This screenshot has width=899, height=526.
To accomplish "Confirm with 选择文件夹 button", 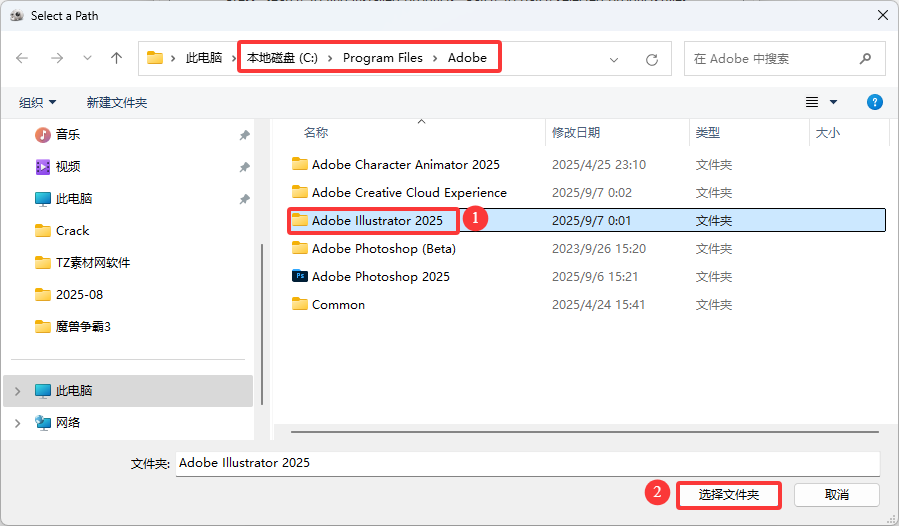I will point(728,495).
